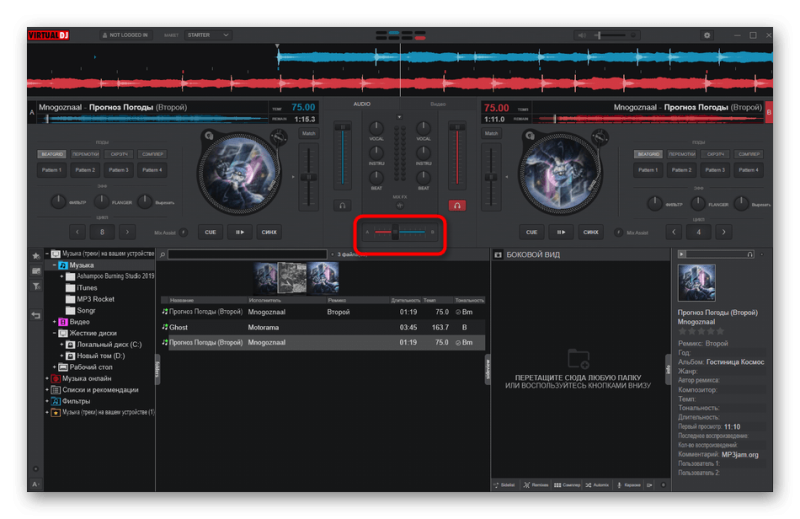
Task: Collapse the Музыка folder
Action: tap(54, 265)
